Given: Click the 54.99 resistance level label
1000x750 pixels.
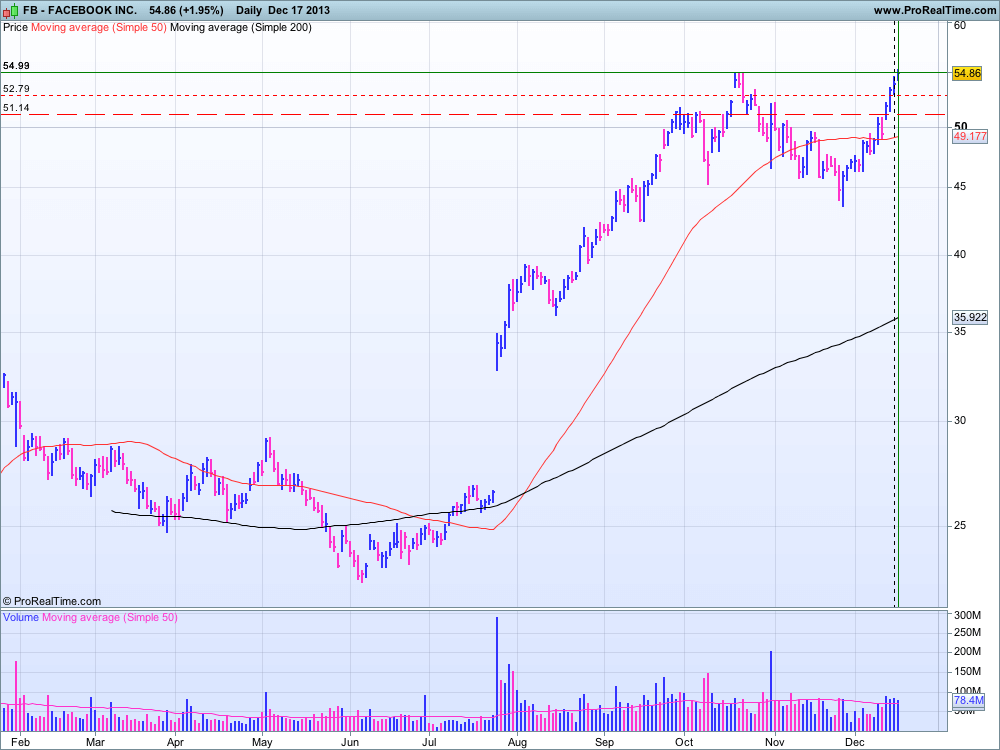Looking at the screenshot, I should tap(16, 66).
